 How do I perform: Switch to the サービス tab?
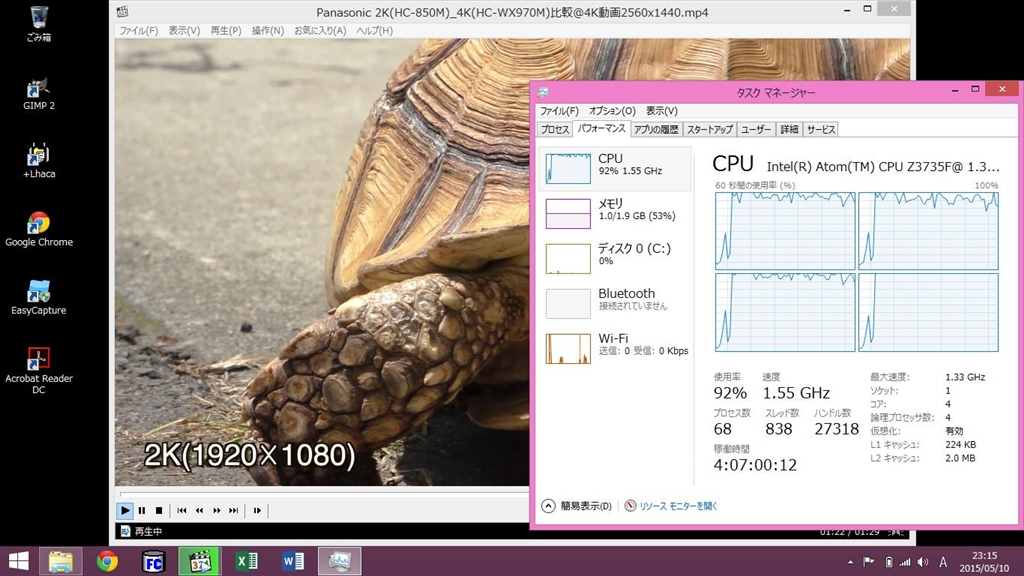(x=821, y=130)
